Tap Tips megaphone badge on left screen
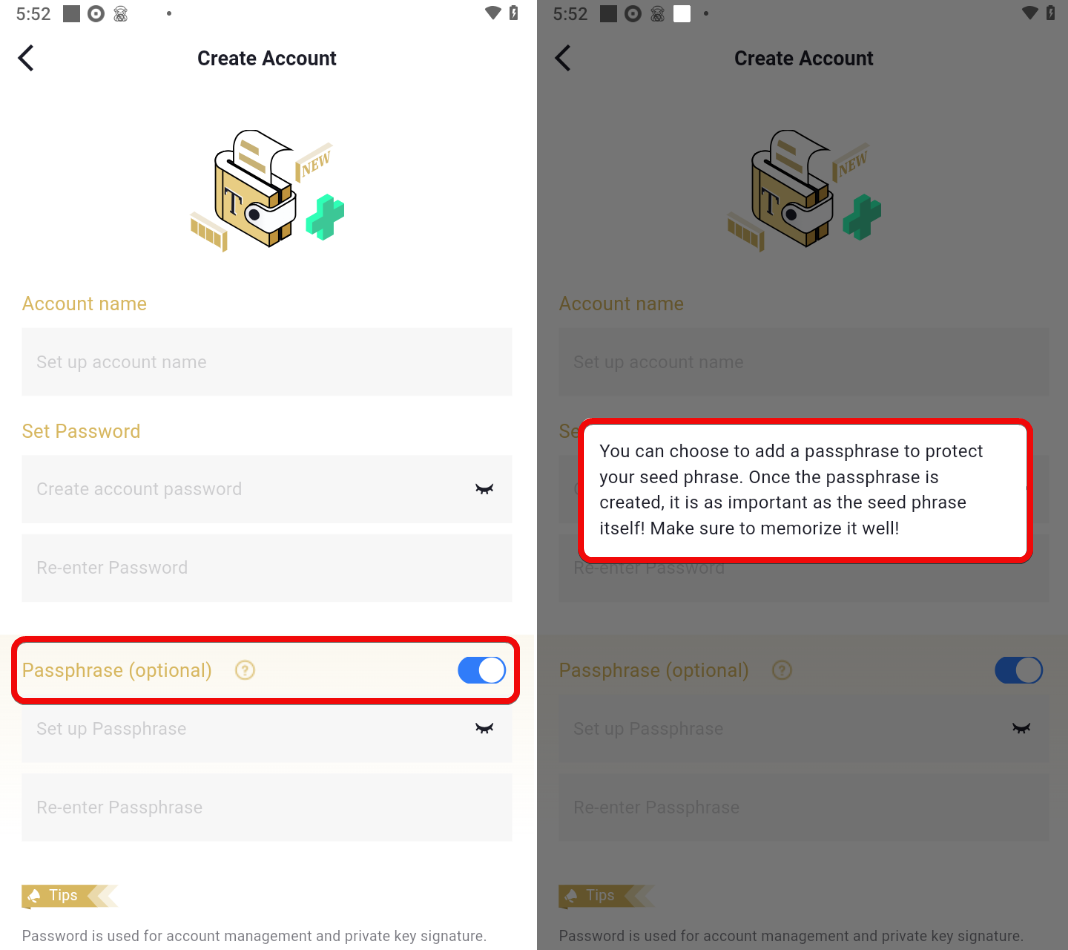 69,896
